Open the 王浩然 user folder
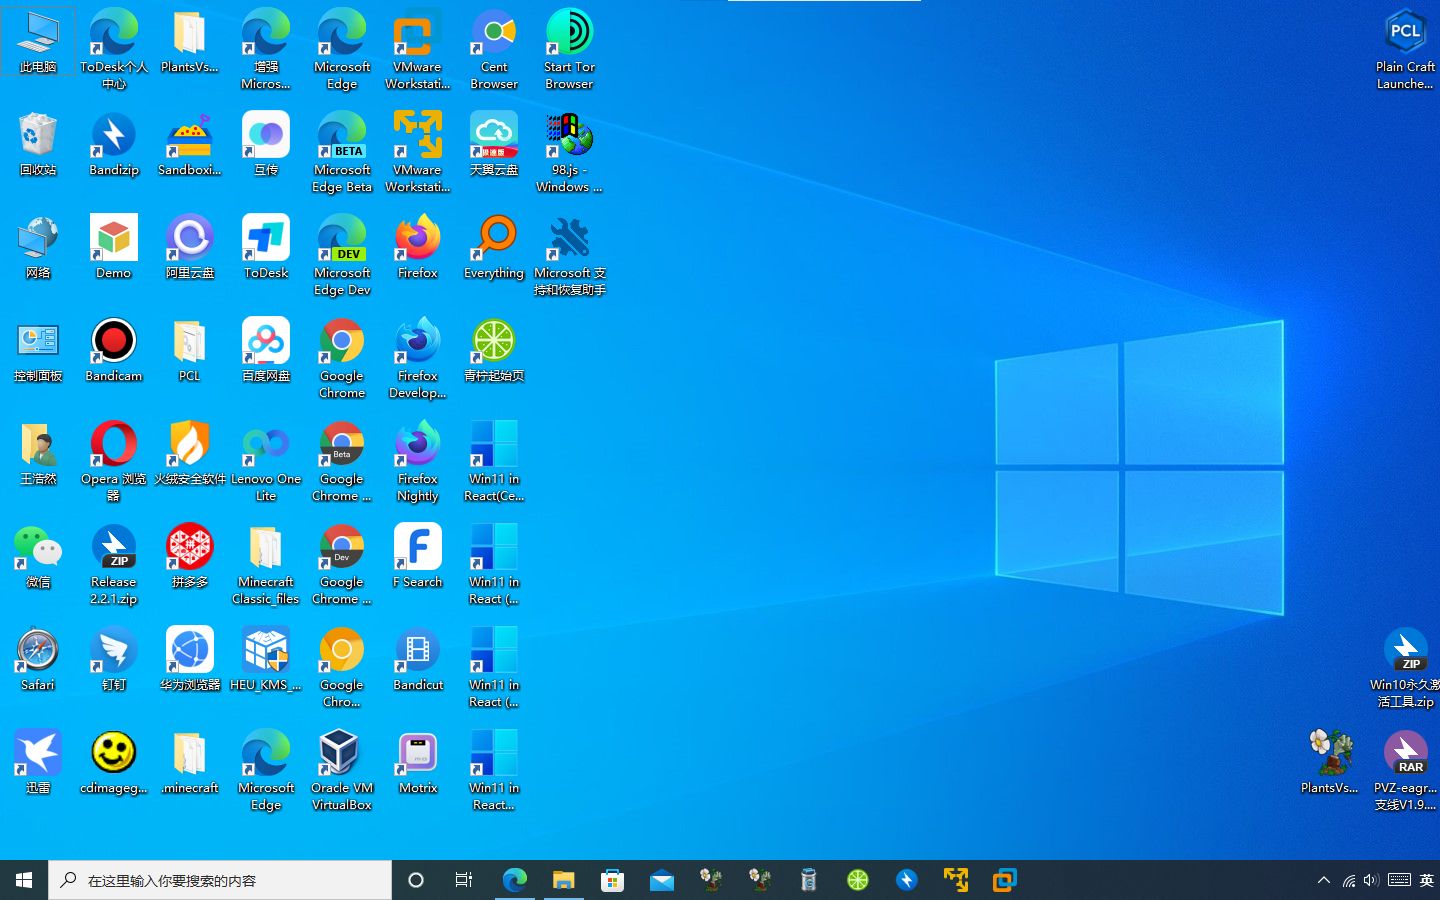This screenshot has width=1440, height=900. coord(38,454)
